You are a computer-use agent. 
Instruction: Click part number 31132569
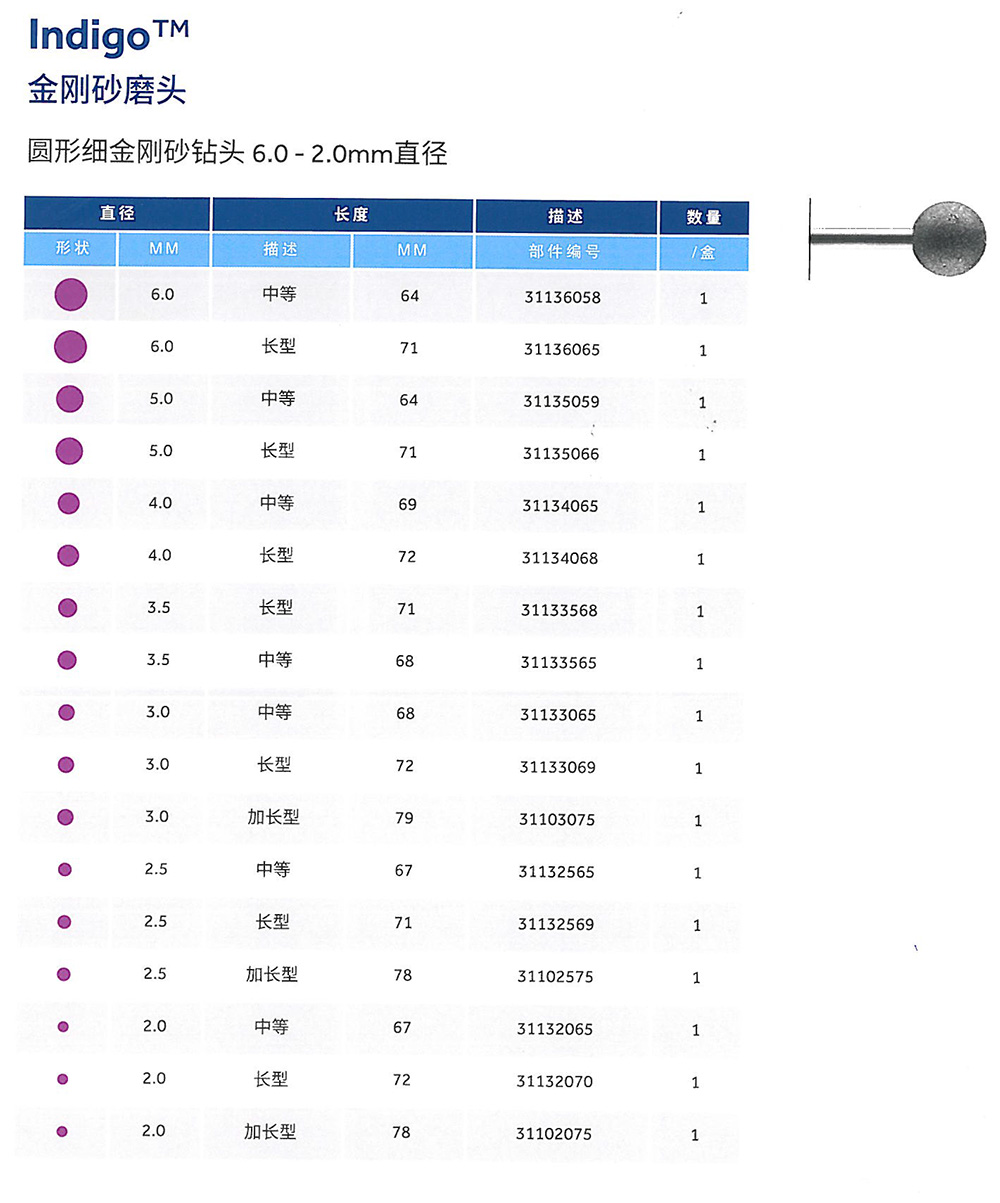point(556,925)
